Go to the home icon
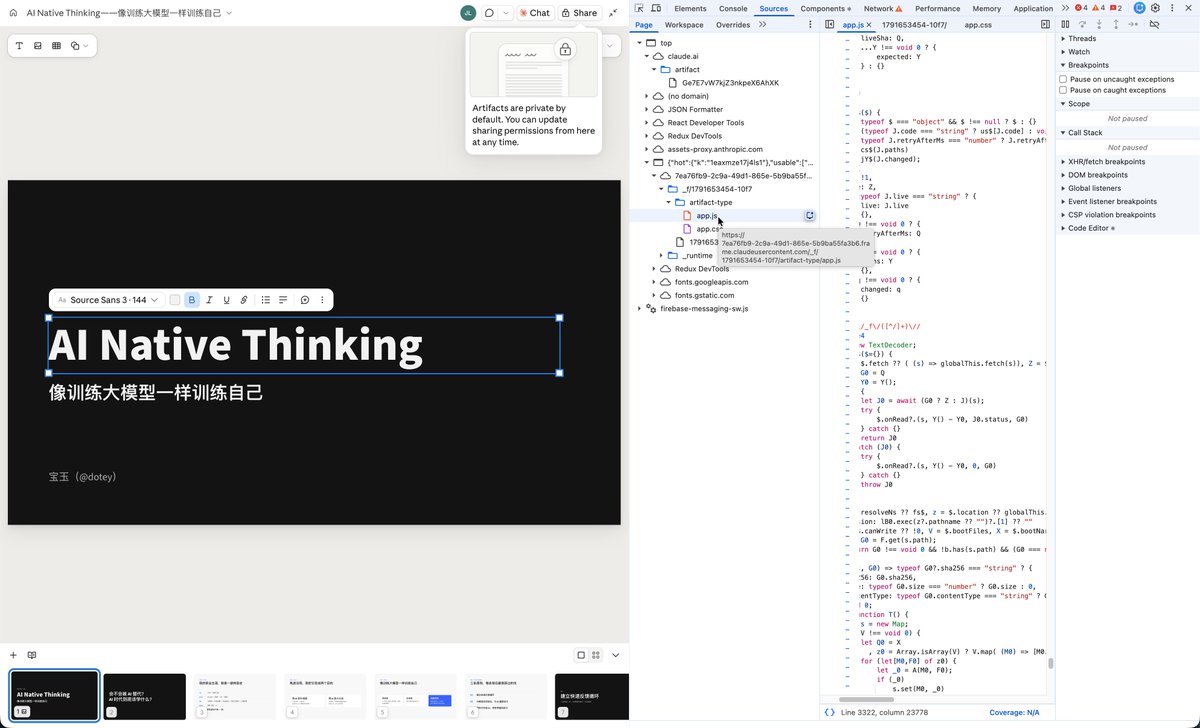 click(13, 13)
